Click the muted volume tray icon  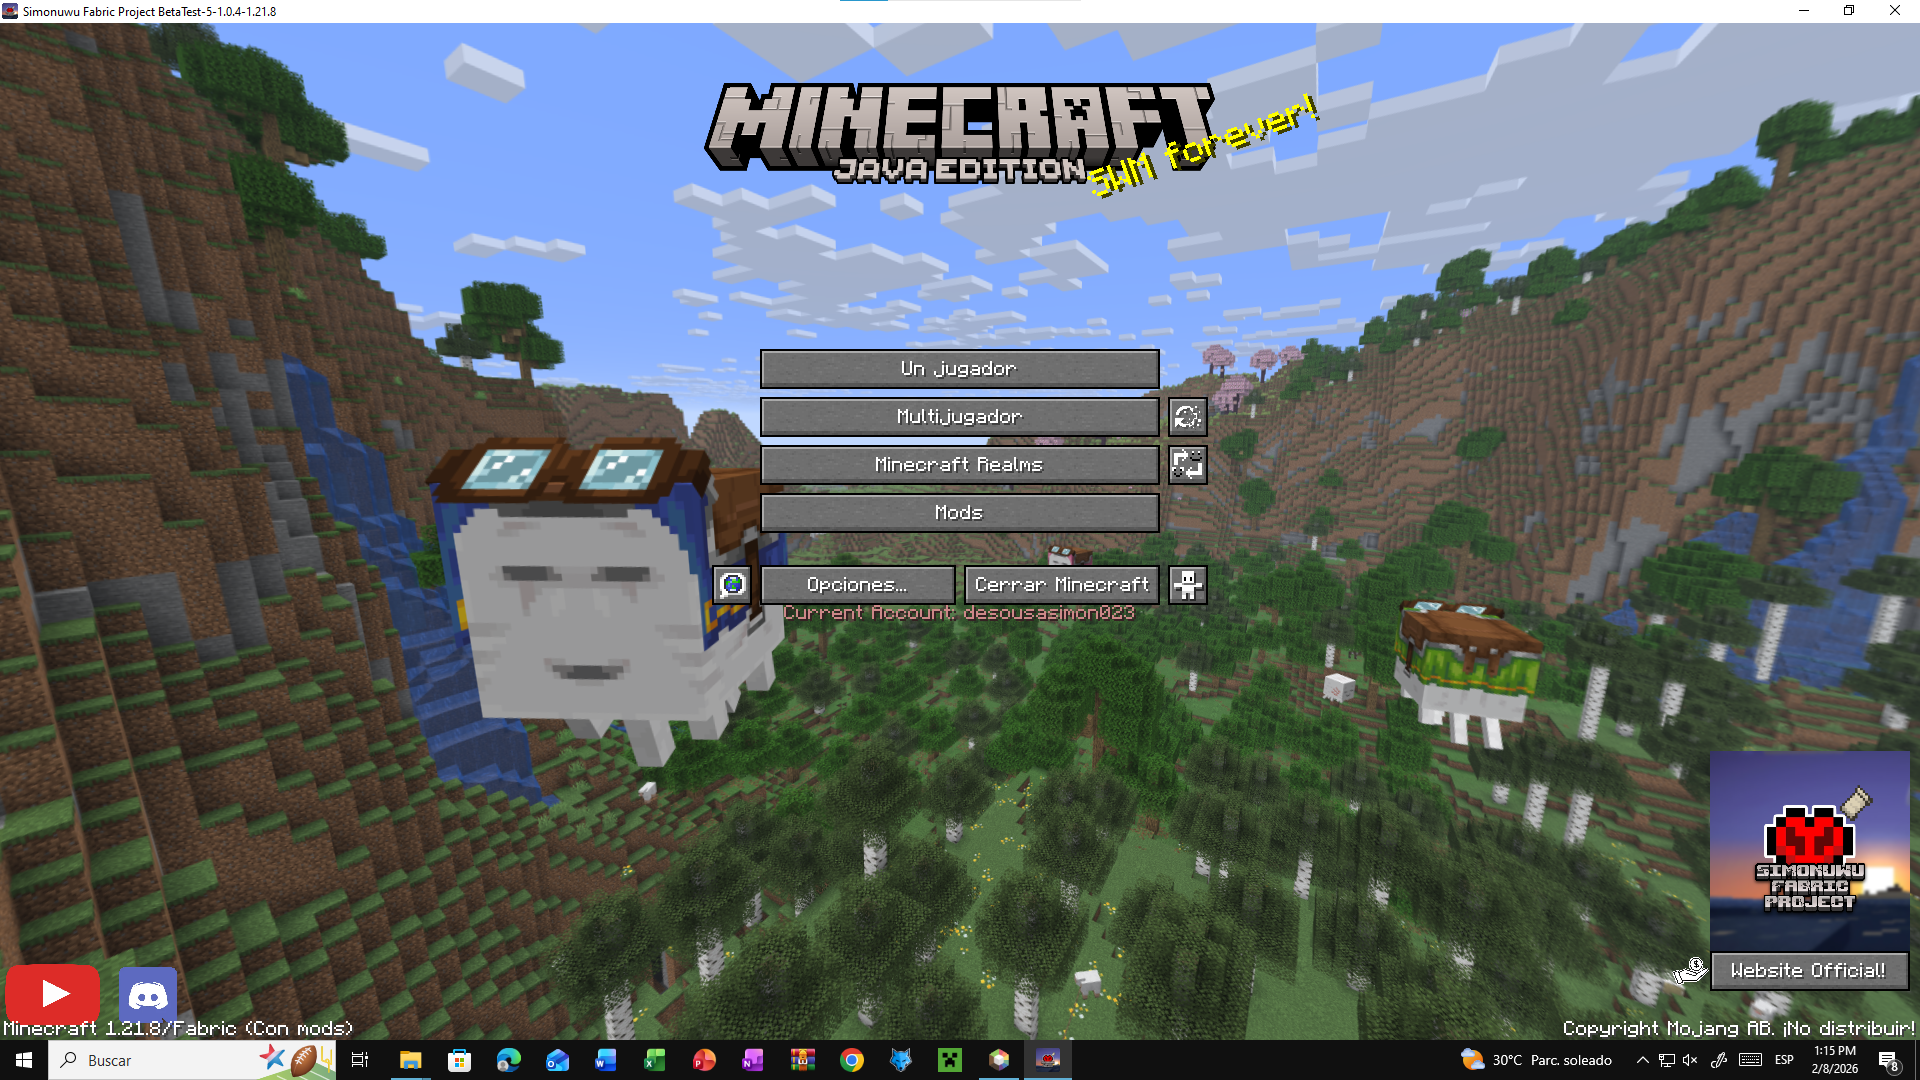(1690, 1060)
